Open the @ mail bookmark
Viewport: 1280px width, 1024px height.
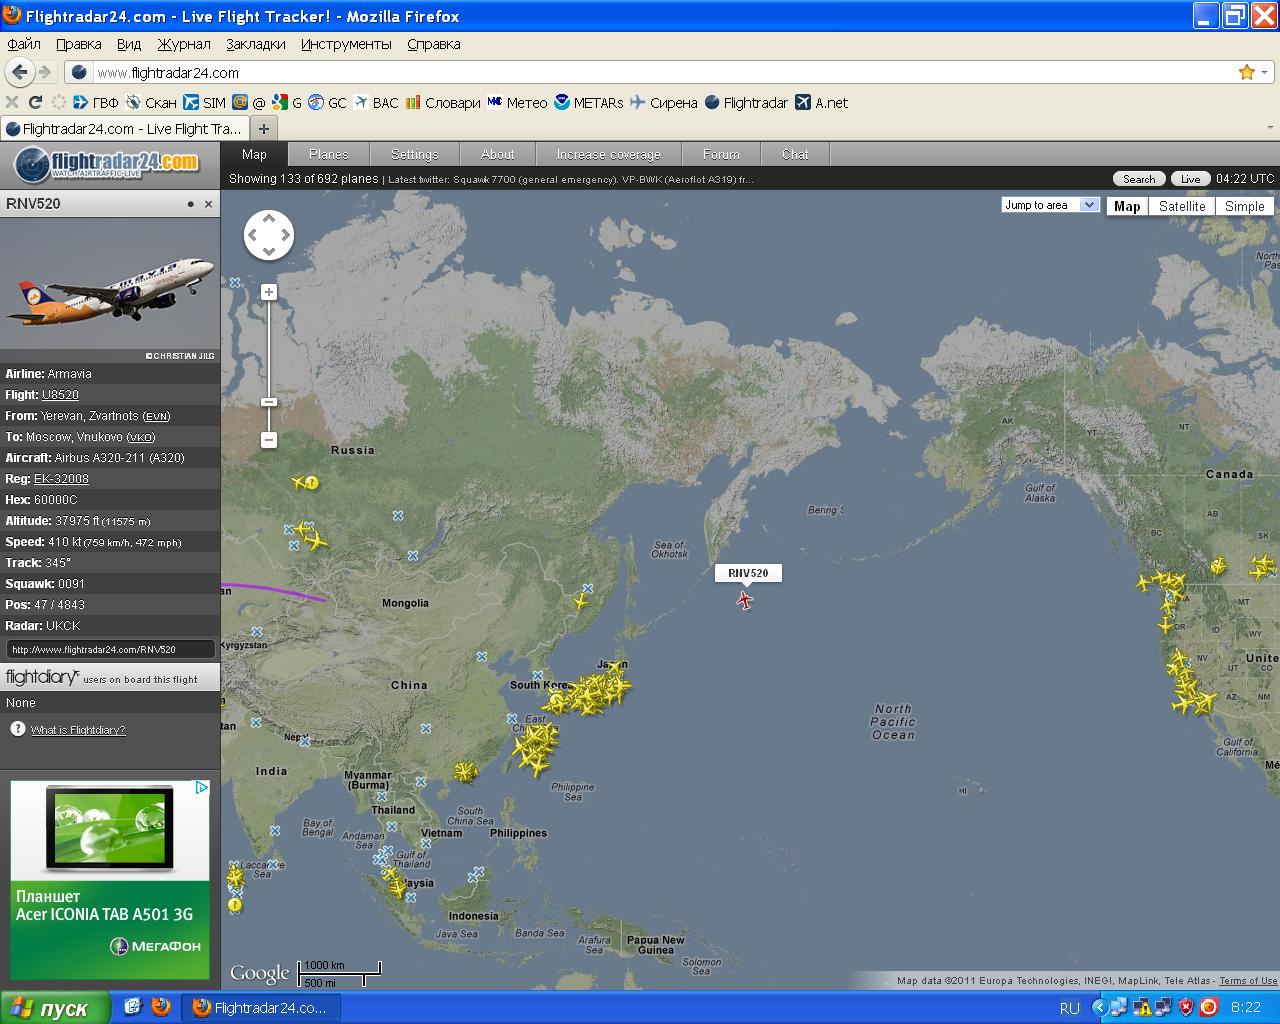pyautogui.click(x=249, y=102)
